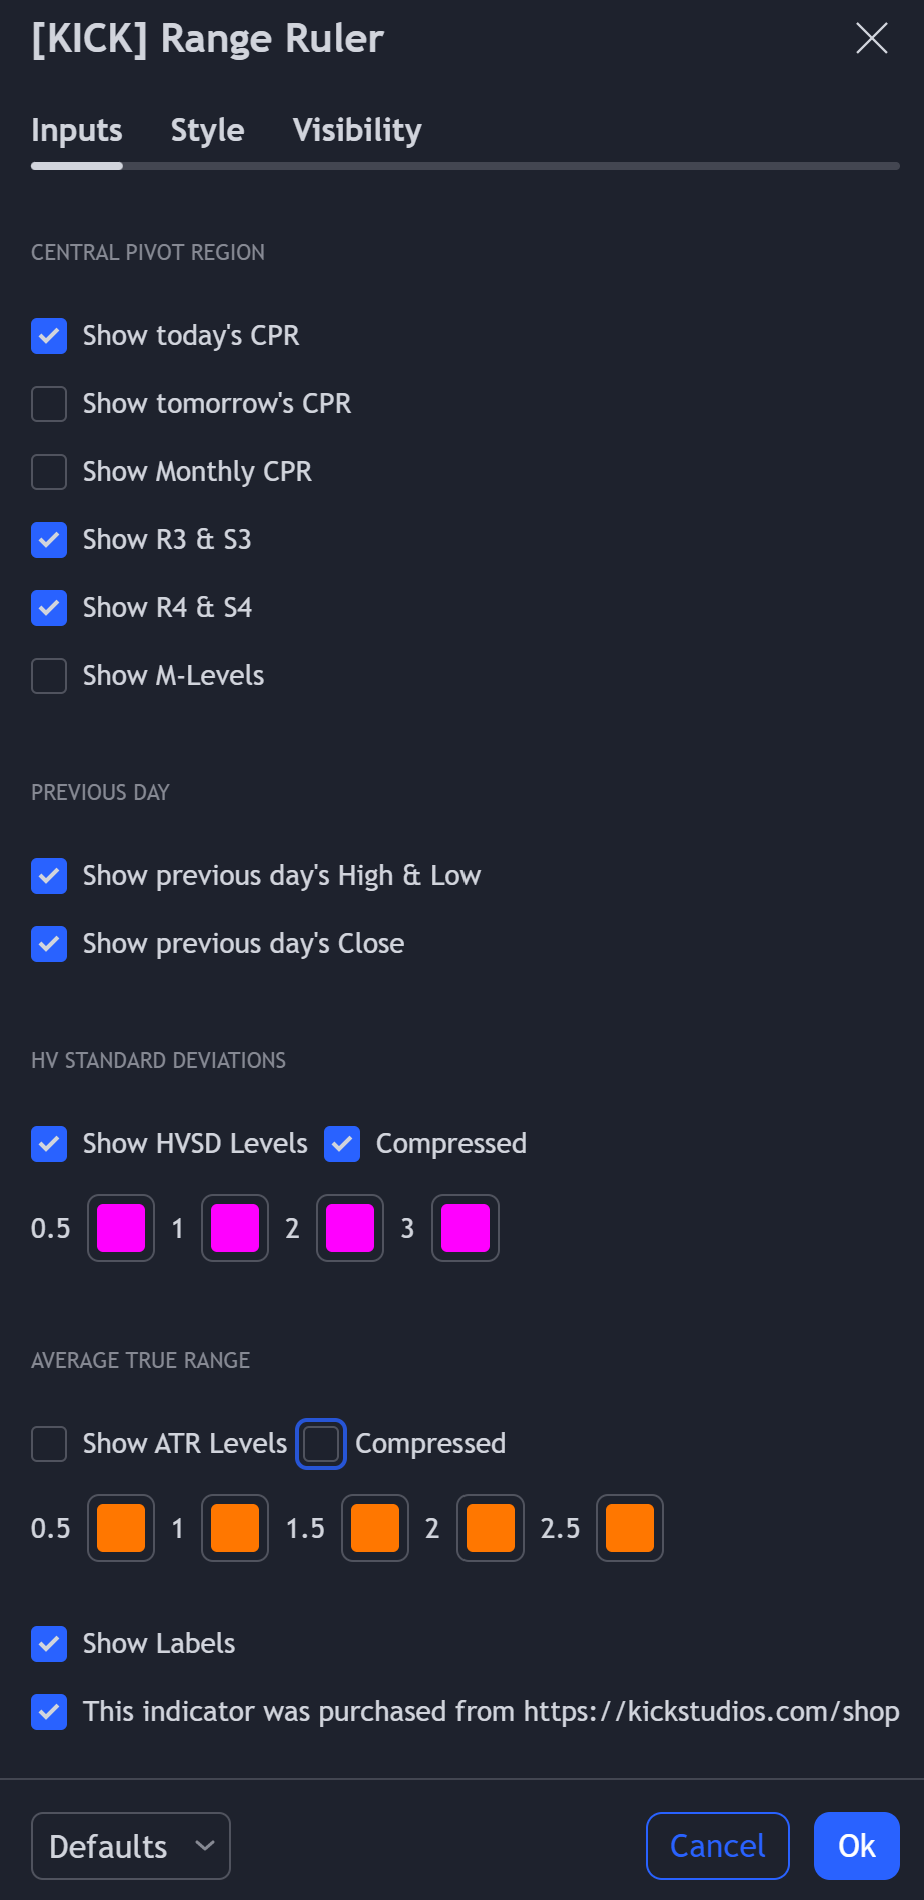Uncheck "Show previous day's Close"
This screenshot has width=924, height=1900.
click(48, 944)
